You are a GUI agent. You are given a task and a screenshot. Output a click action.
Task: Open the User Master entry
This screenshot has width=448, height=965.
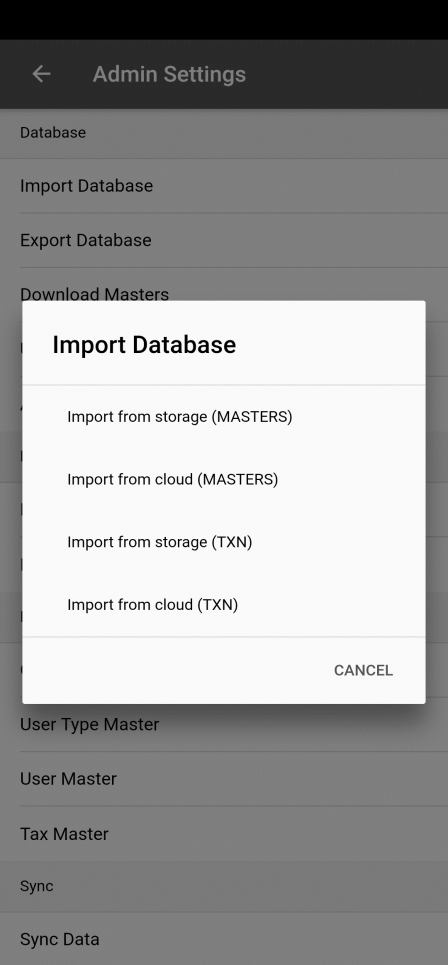pyautogui.click(x=224, y=779)
